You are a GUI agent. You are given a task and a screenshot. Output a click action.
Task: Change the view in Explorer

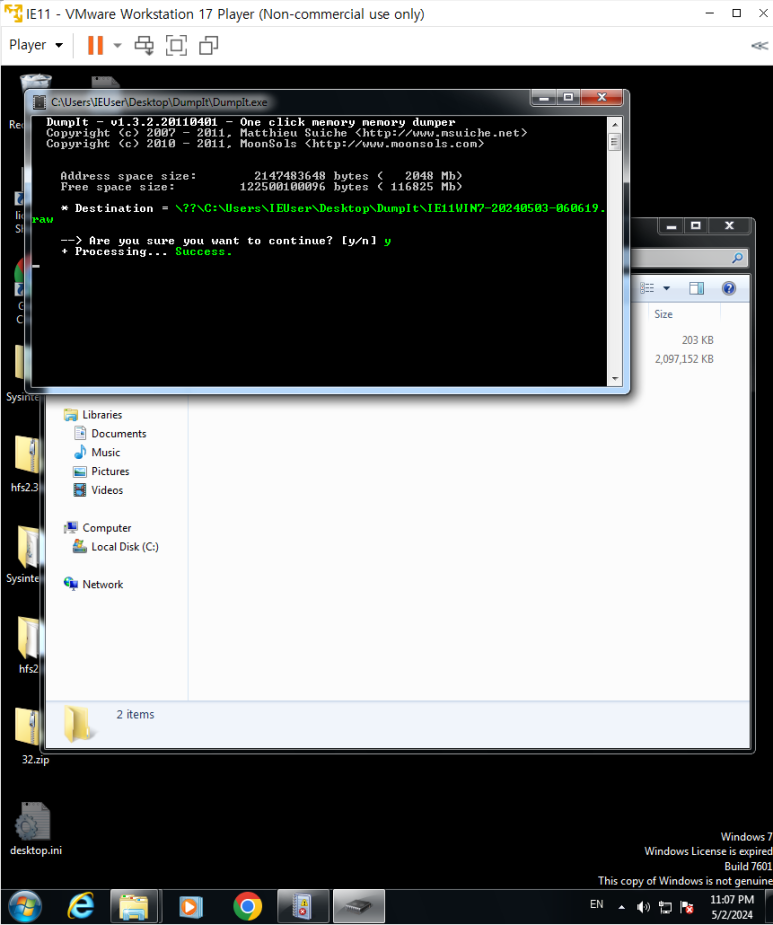[647, 288]
